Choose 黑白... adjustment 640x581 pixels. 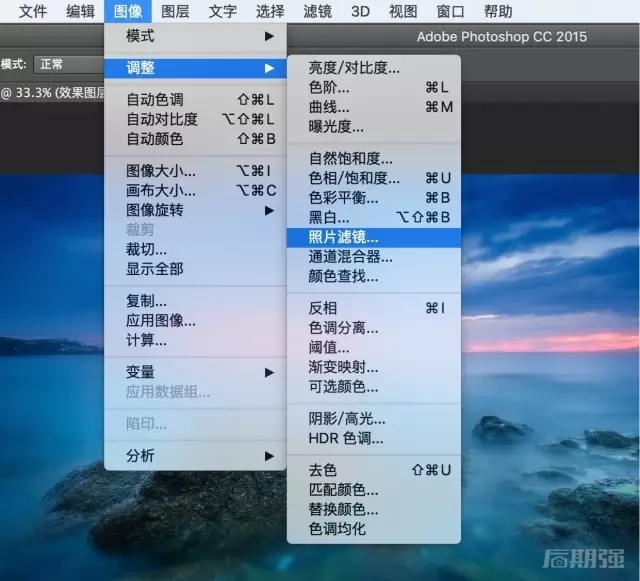pos(374,217)
